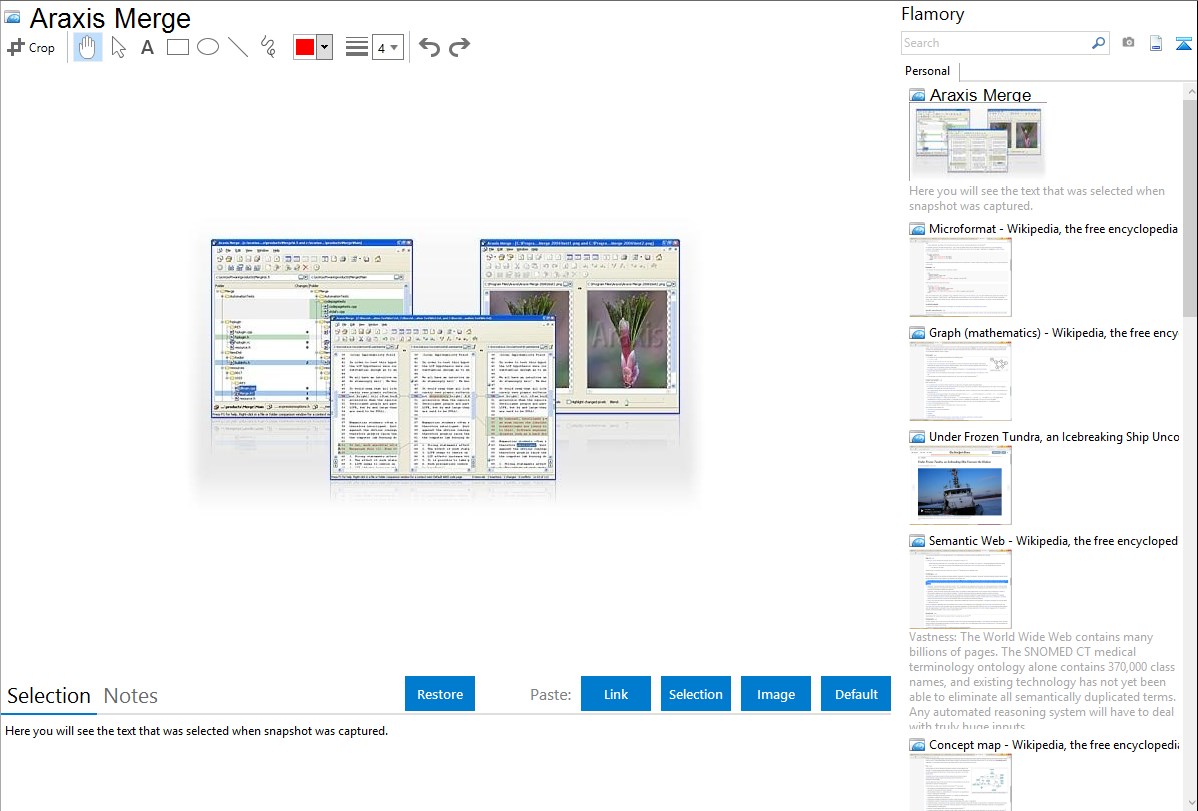The width and height of the screenshot is (1198, 811).
Task: Click the scroll up arrow in the sidebar
Action: 1190,92
